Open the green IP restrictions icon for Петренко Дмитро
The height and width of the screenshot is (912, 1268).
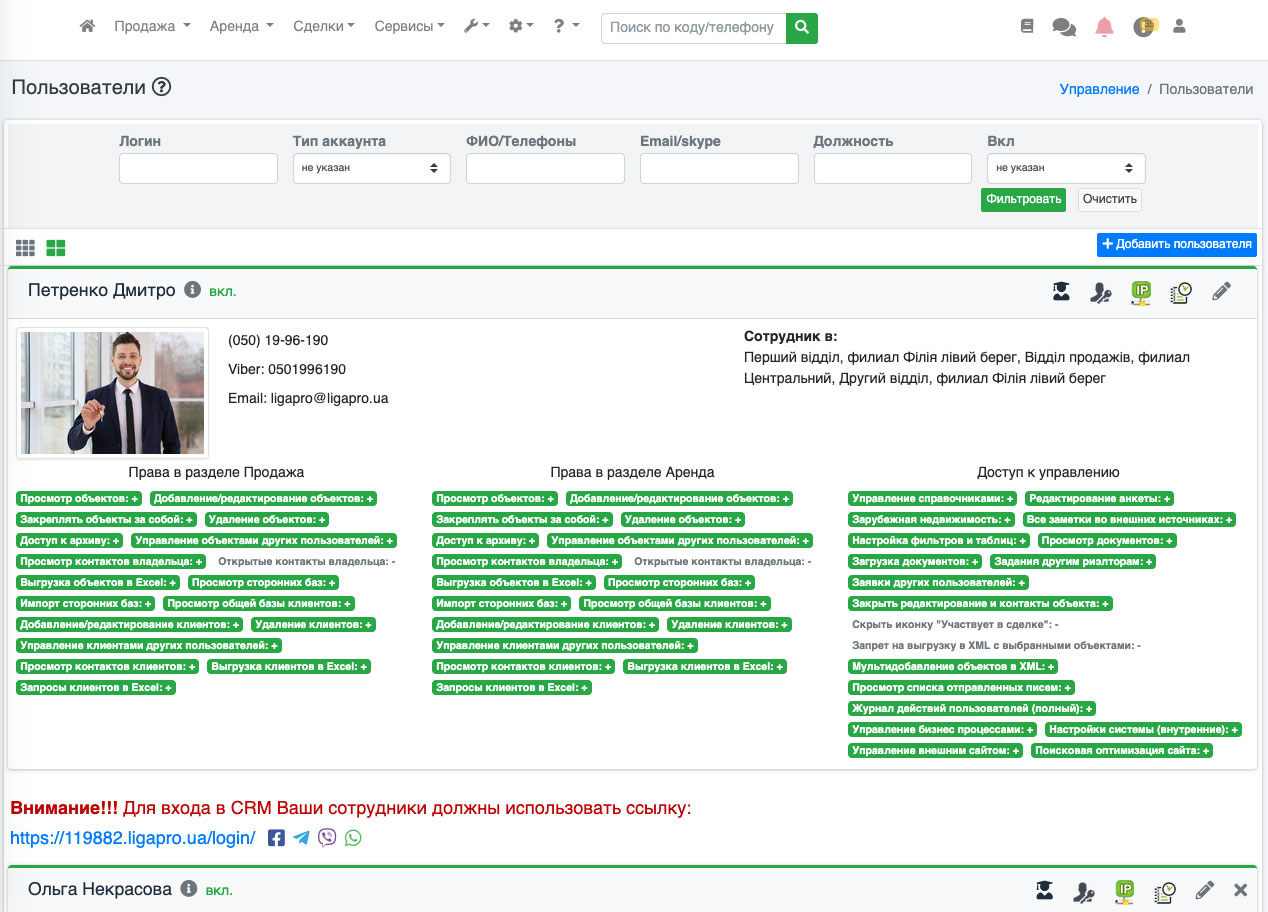(x=1141, y=292)
